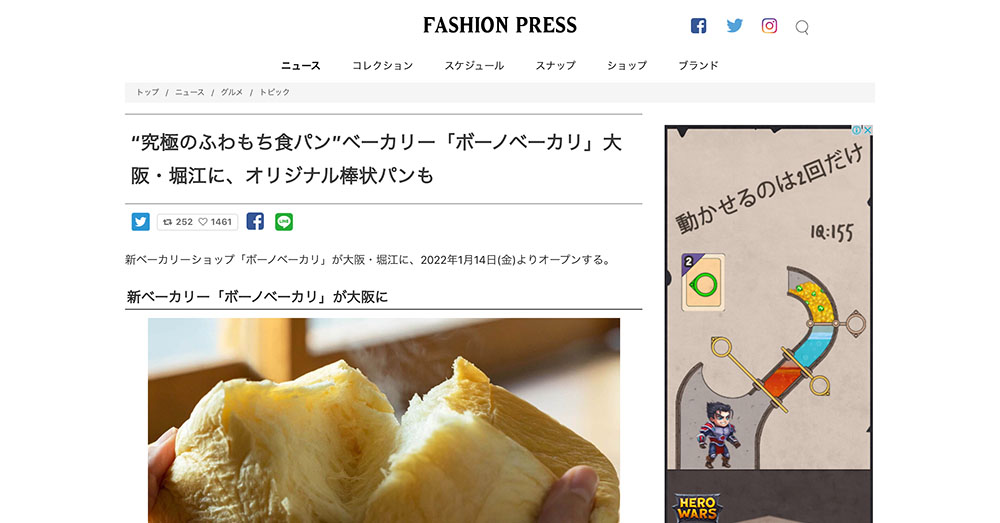Open the bread photo image
This screenshot has width=1000, height=523.
pos(384,420)
